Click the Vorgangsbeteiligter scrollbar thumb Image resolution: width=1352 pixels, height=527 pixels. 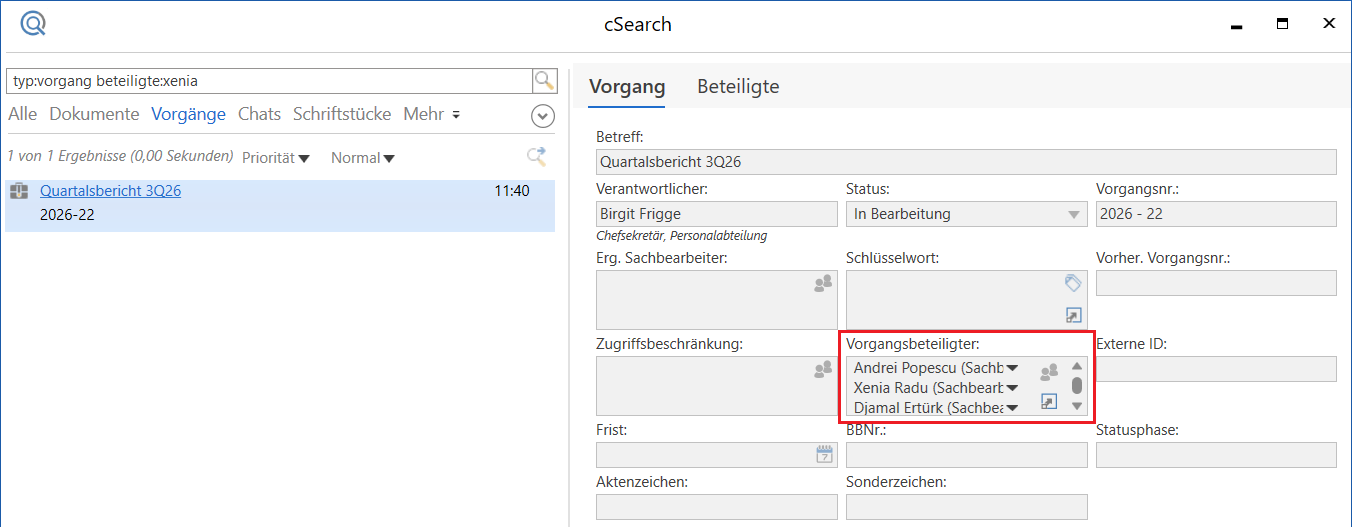coord(1077,385)
